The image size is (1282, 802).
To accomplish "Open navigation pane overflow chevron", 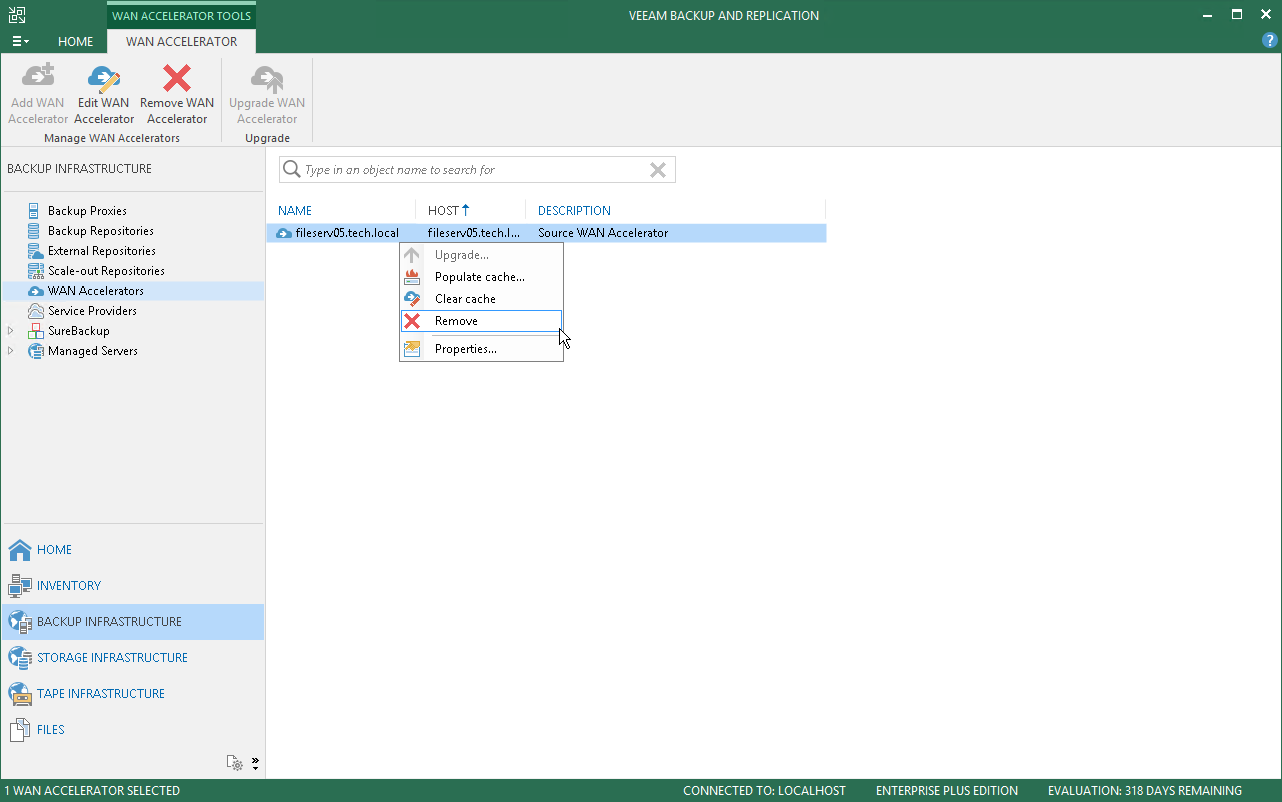I will (255, 764).
